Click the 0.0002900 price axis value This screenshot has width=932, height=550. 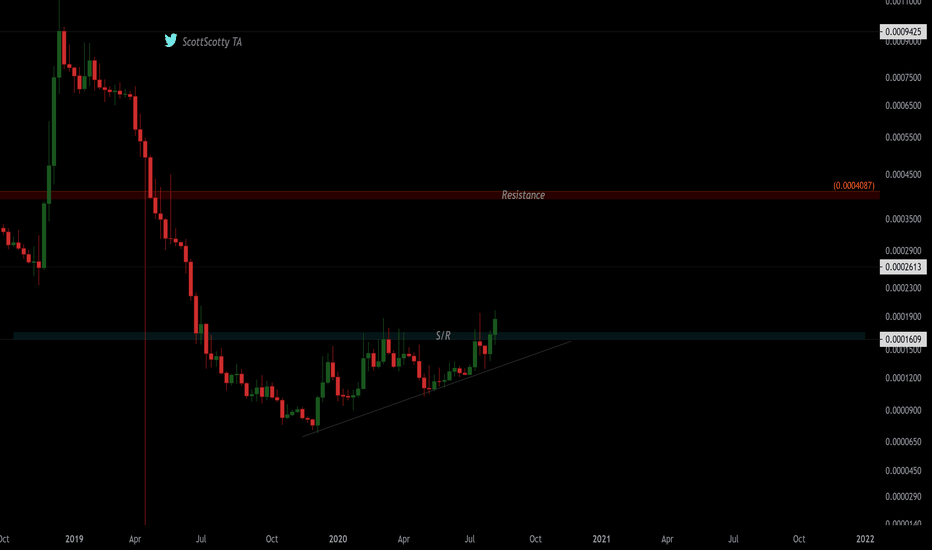903,251
